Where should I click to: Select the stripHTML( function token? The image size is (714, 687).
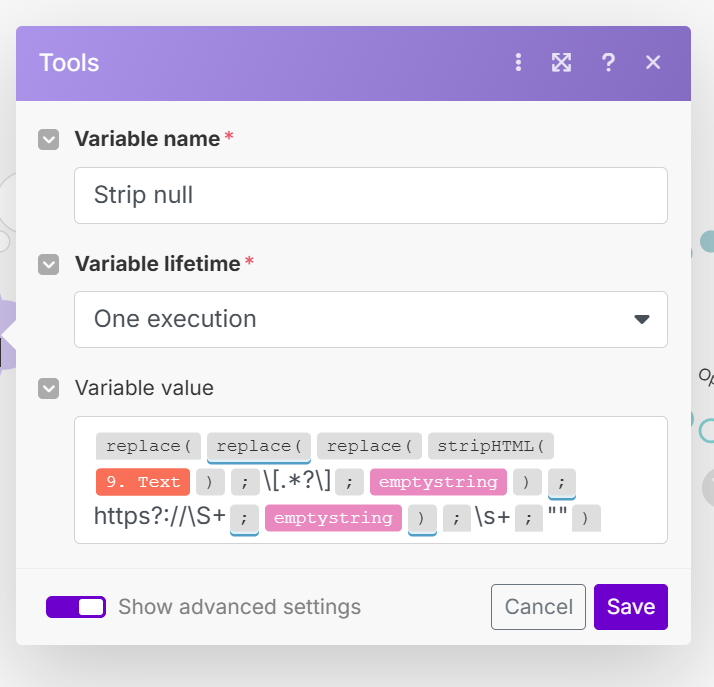[491, 446]
